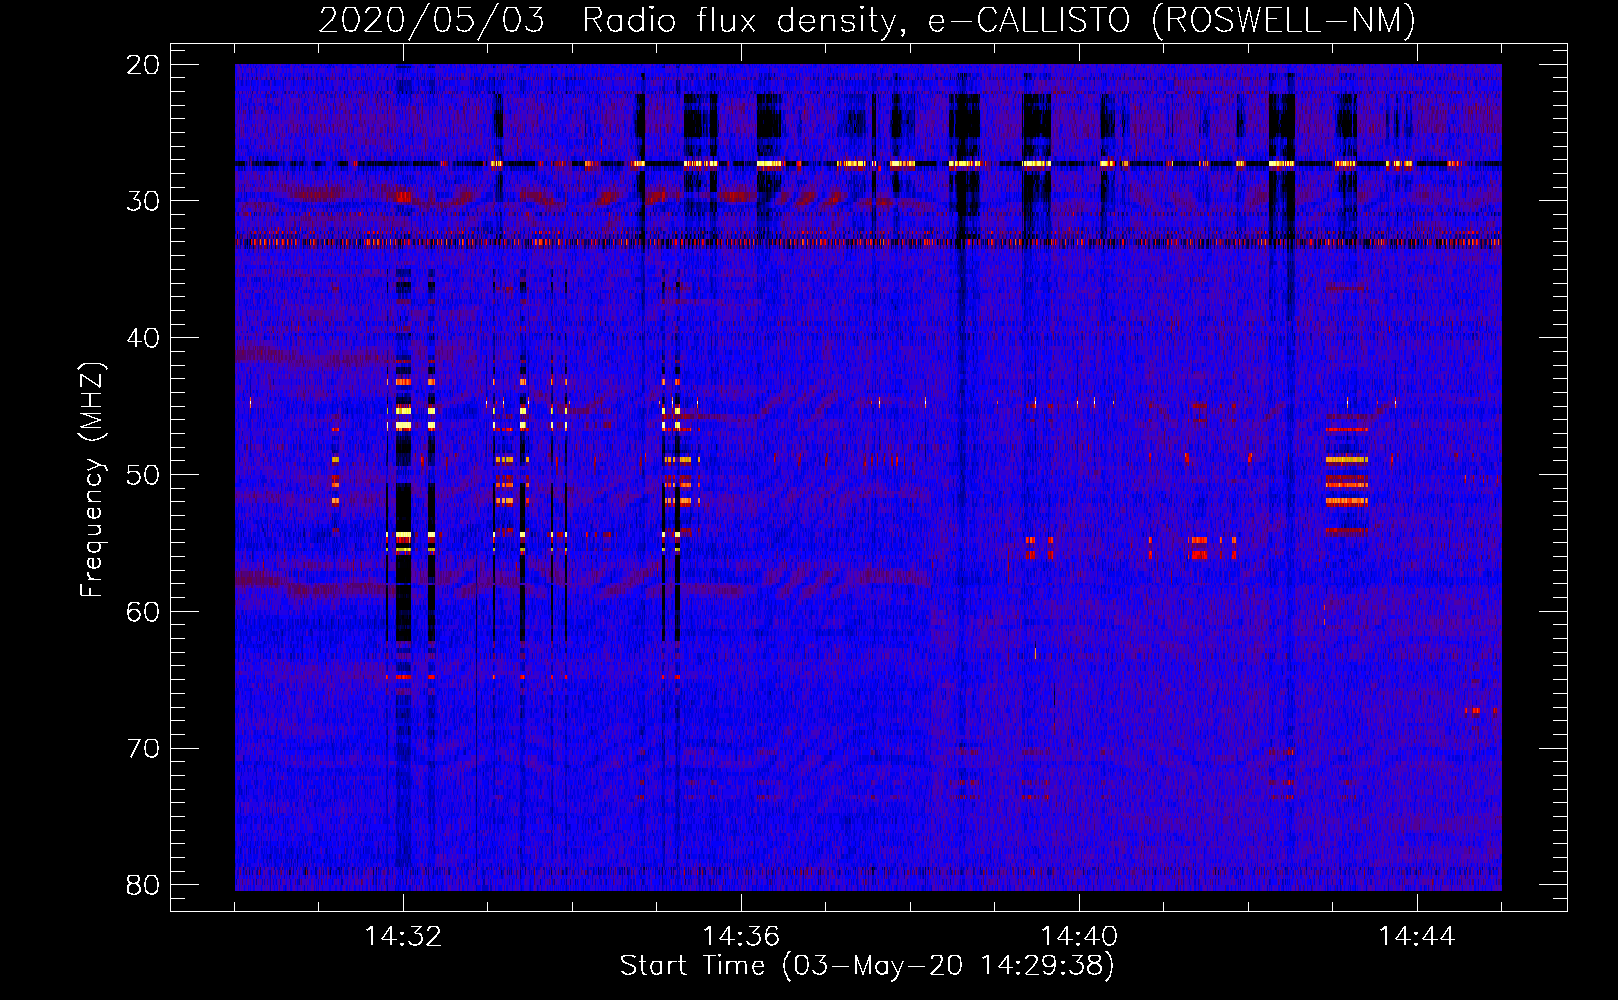Image resolution: width=1618 pixels, height=1000 pixels.
Task: Click the date '2020/05/03' in the title
Action: pyautogui.click(x=432, y=20)
